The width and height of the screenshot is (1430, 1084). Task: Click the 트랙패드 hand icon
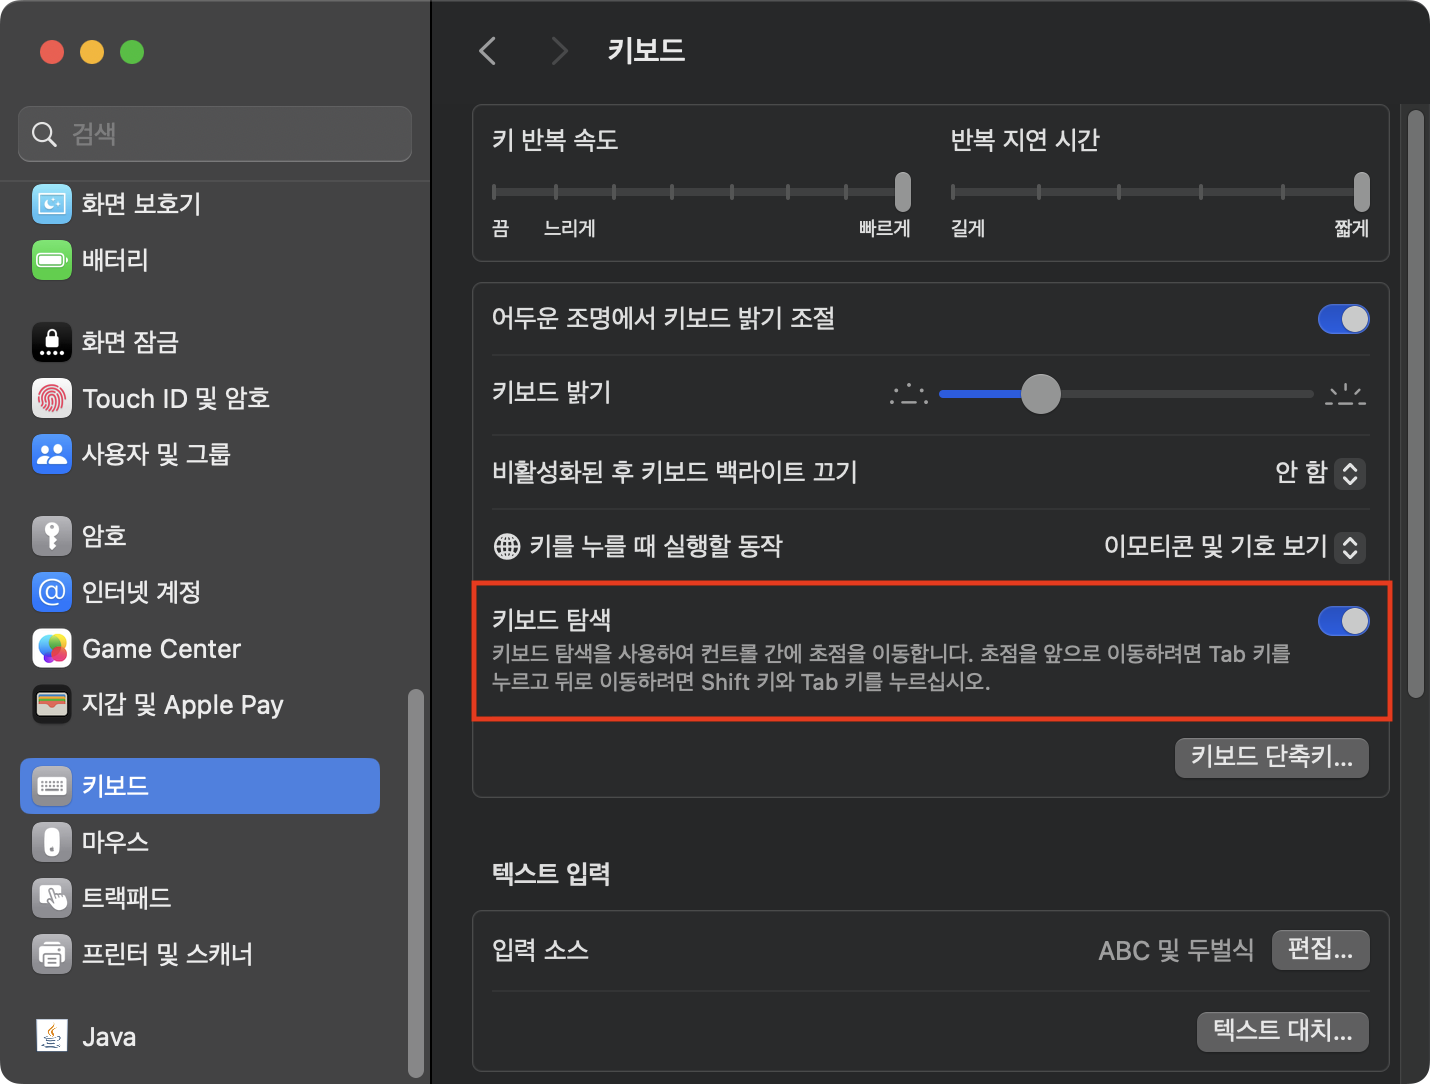tap(52, 898)
